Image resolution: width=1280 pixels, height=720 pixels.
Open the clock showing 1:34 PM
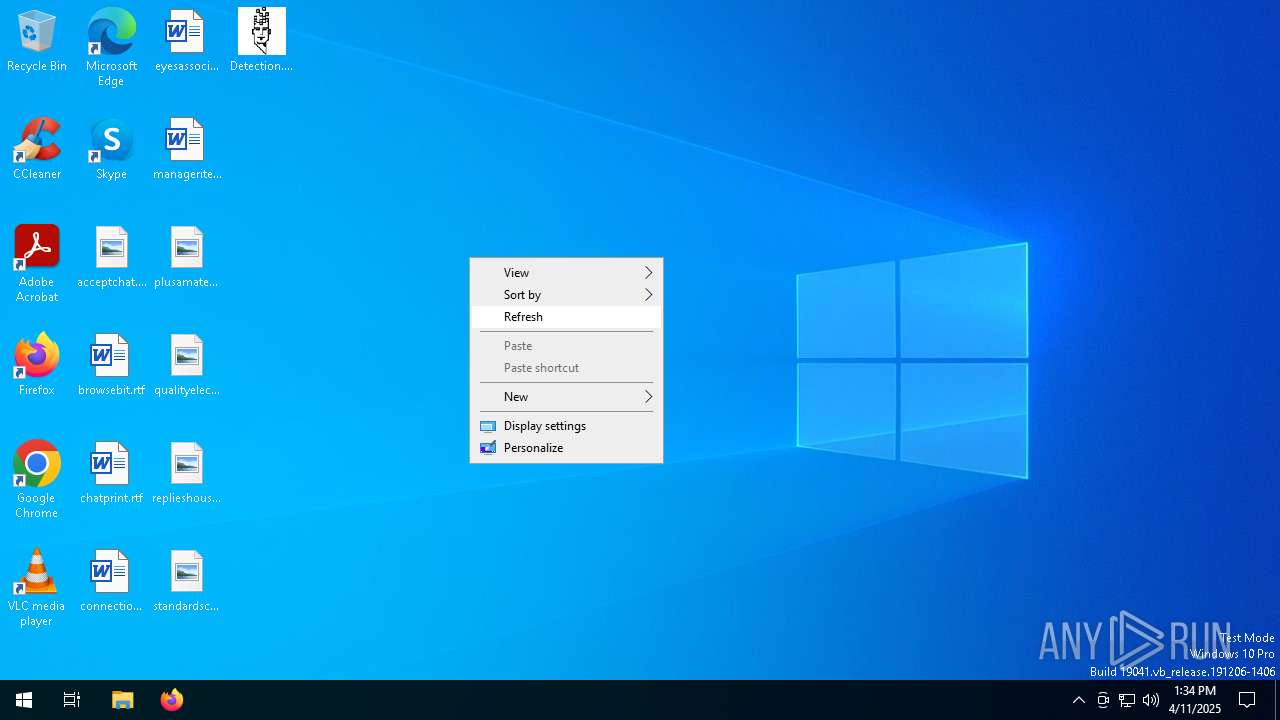coord(1195,700)
